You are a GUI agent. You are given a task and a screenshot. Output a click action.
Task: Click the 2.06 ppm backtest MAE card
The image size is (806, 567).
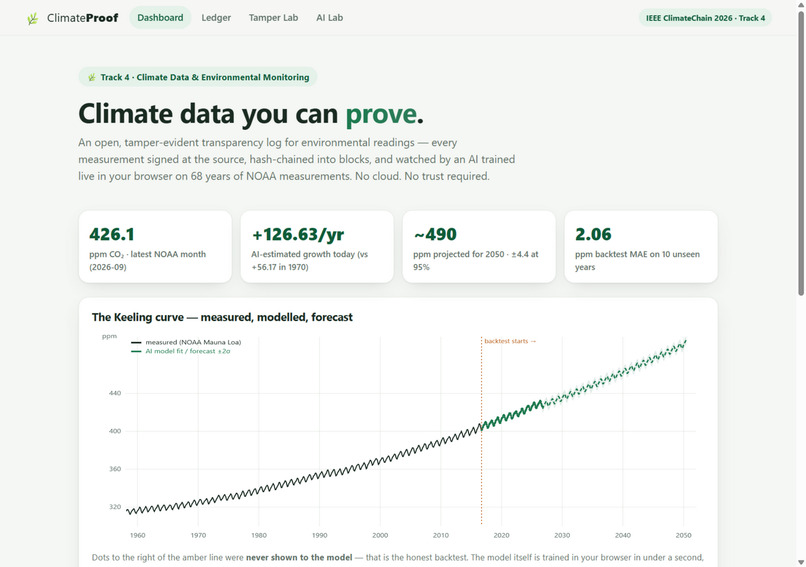click(x=641, y=247)
